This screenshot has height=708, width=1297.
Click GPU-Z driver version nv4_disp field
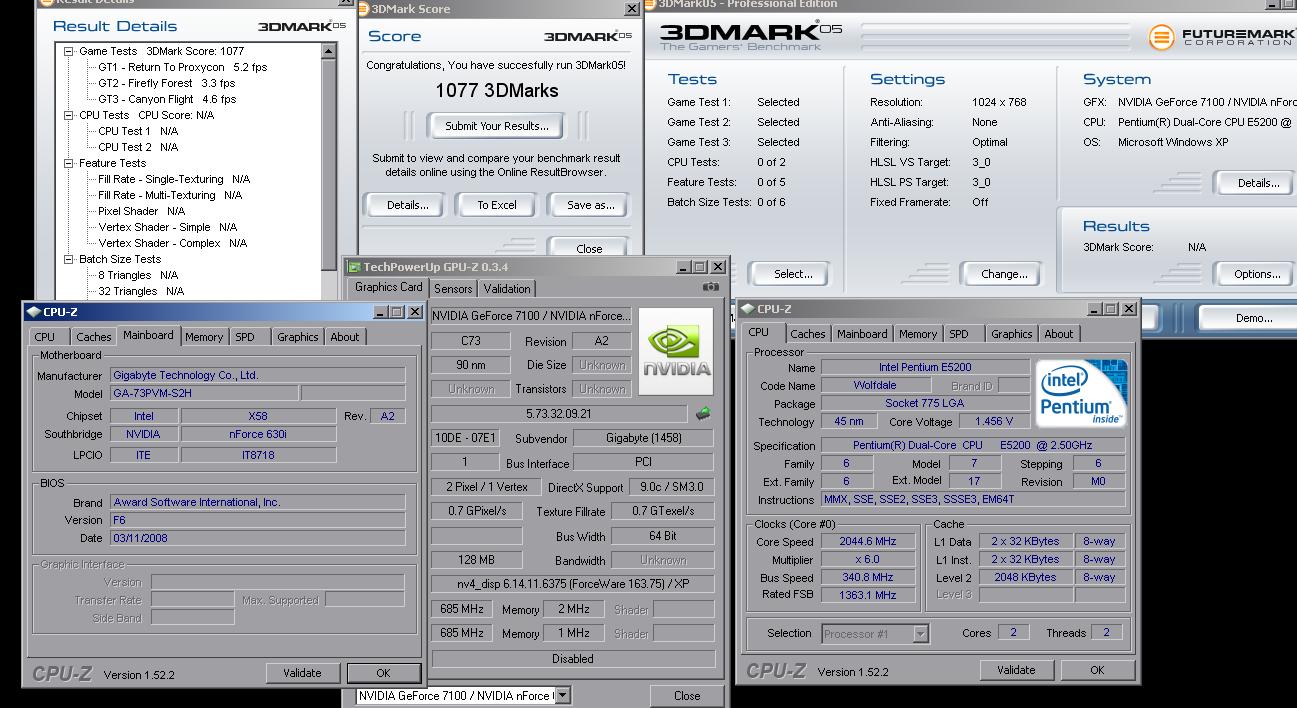click(x=573, y=584)
